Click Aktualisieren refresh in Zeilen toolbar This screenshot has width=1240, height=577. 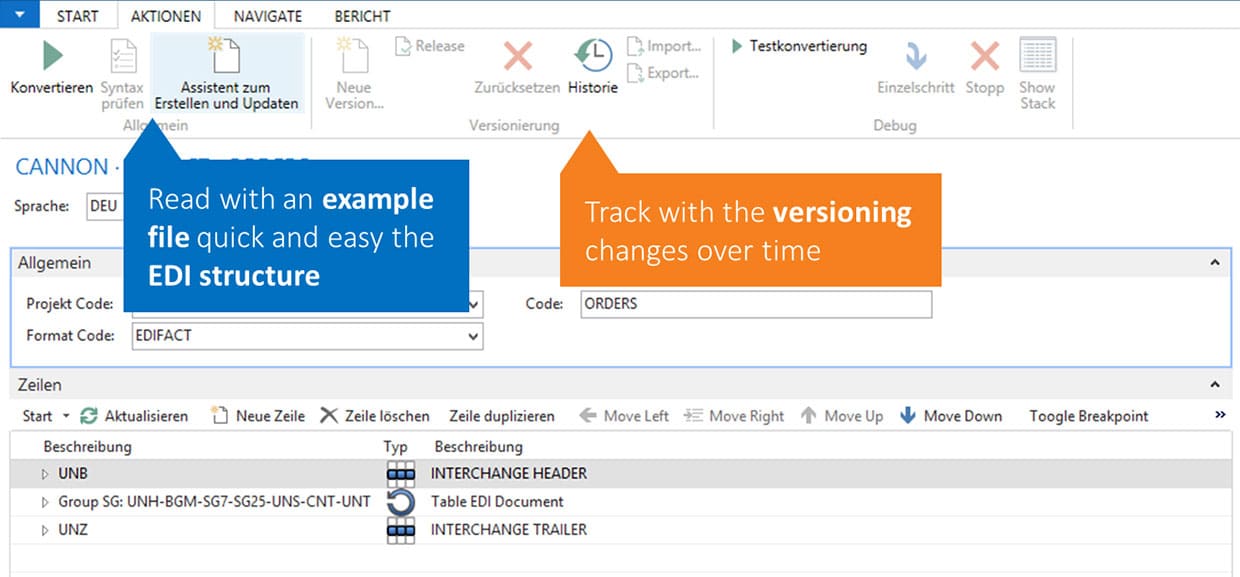coord(135,416)
